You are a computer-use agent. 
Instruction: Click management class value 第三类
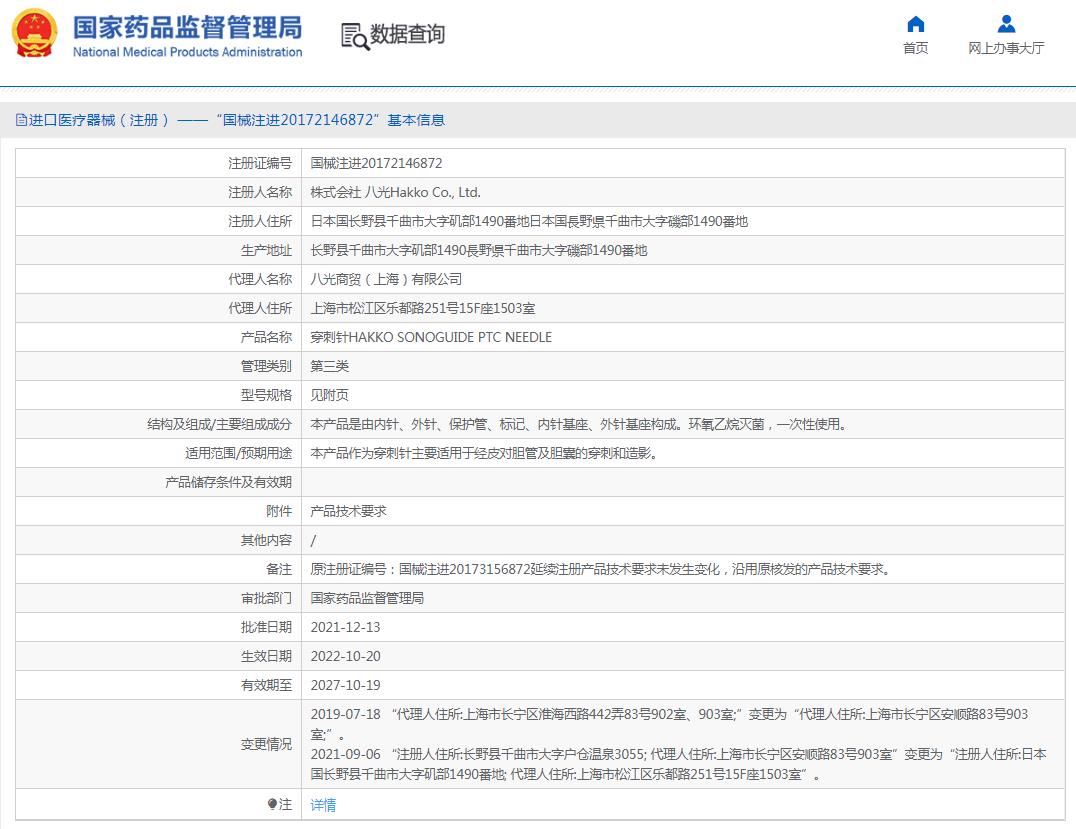329,366
